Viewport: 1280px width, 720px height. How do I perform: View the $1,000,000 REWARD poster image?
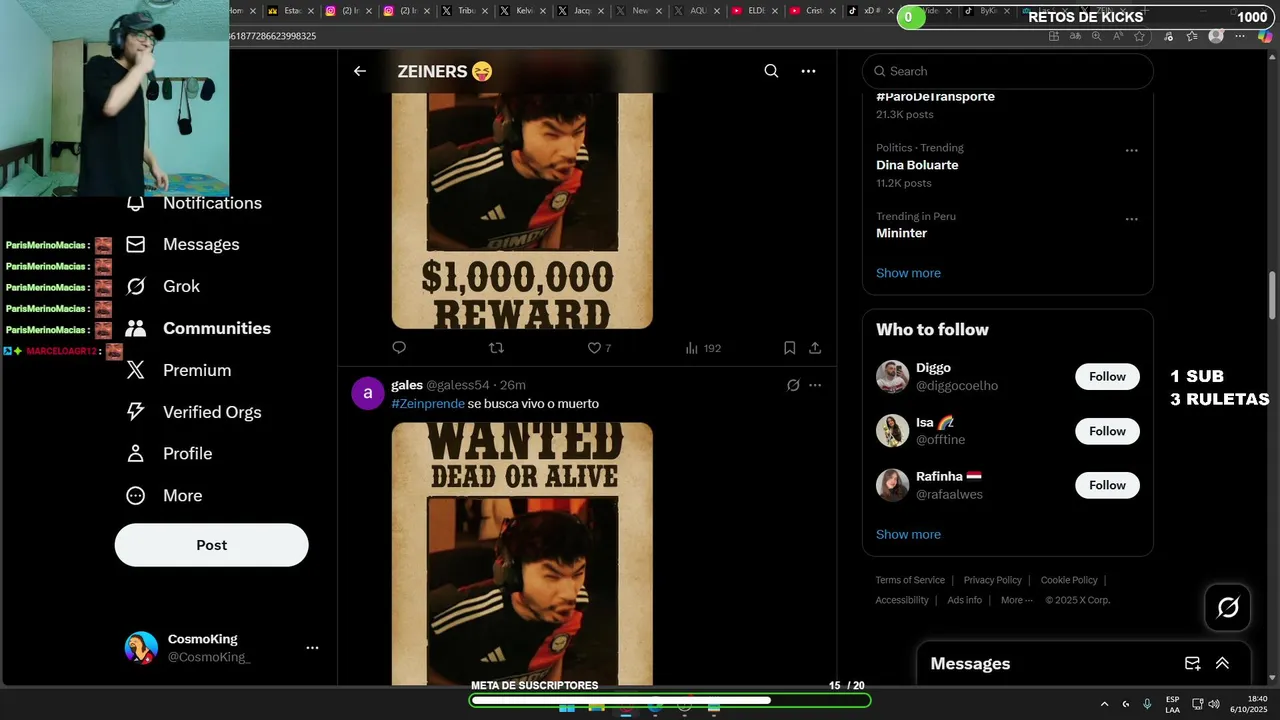tap(522, 211)
